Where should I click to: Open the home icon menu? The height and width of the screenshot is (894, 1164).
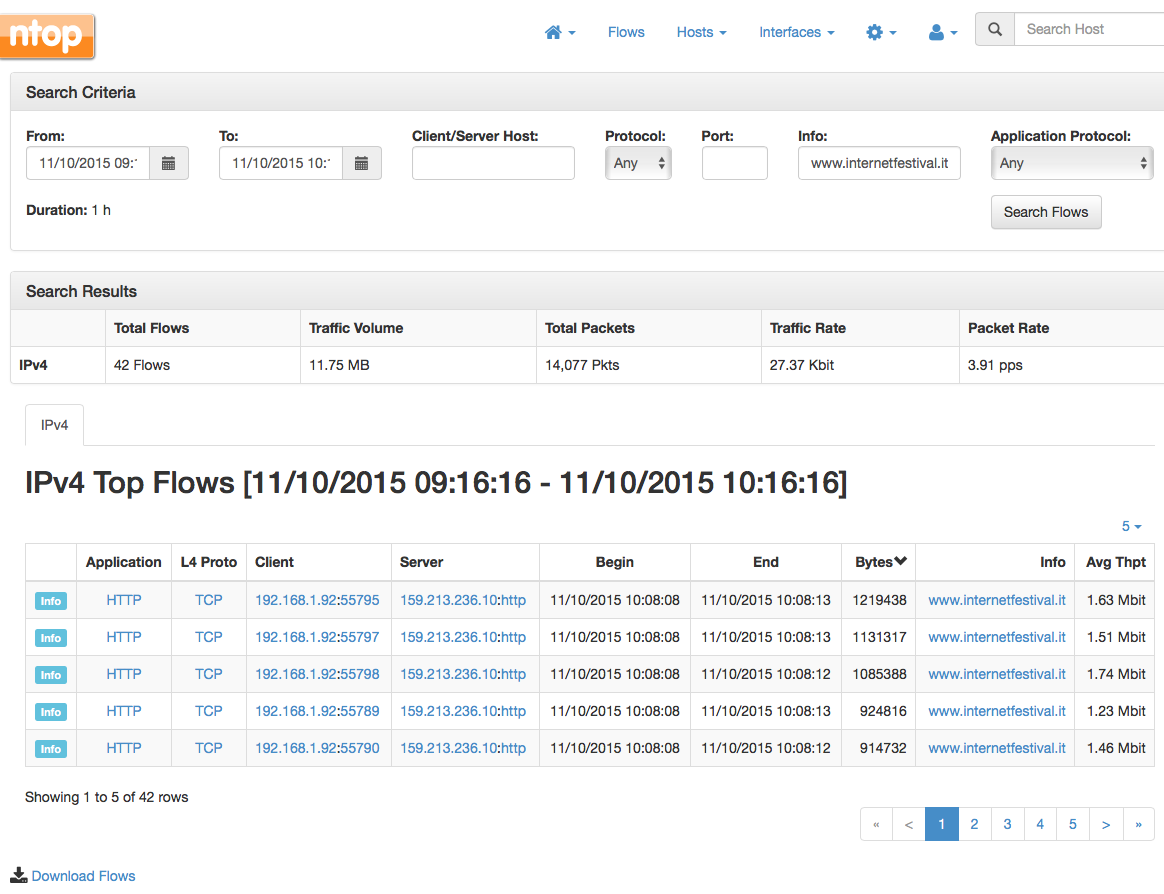560,33
